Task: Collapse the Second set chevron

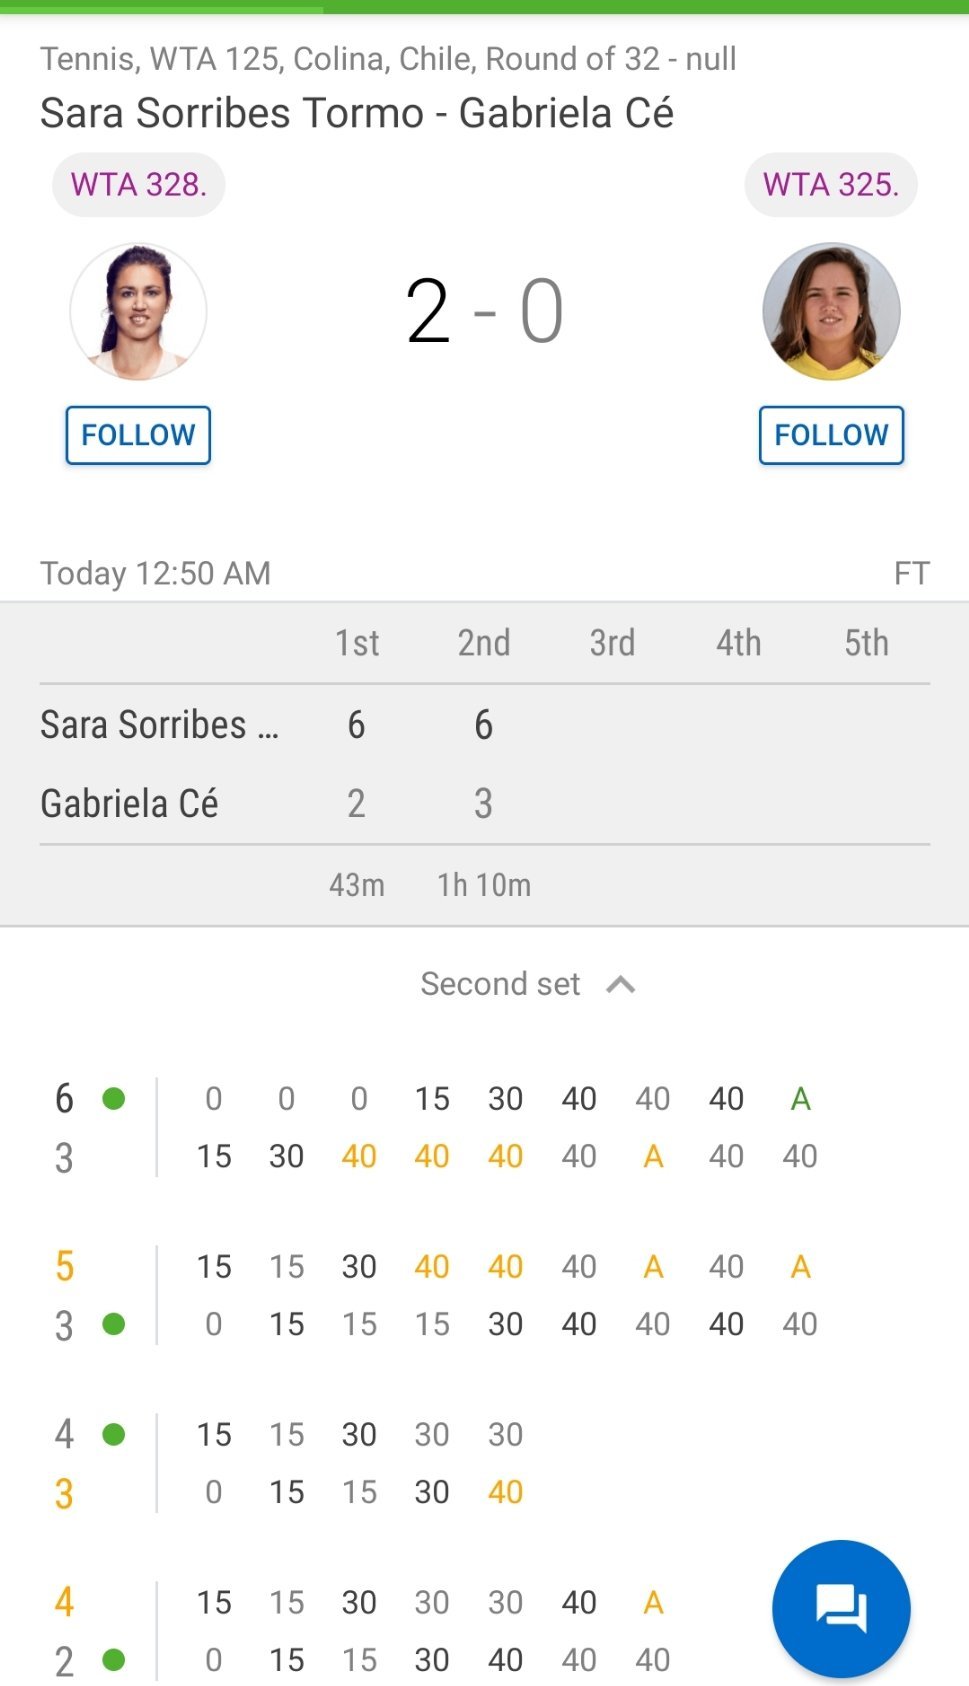Action: point(621,985)
